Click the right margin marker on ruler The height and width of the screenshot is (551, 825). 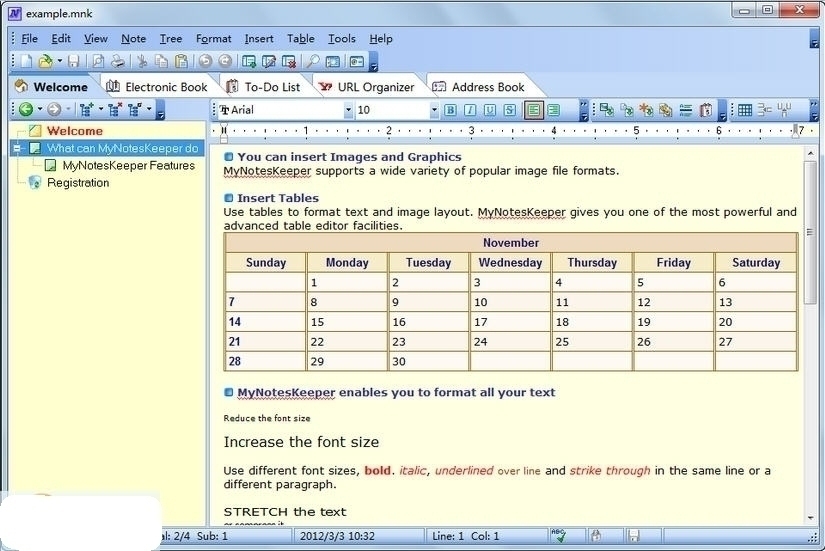pos(796,132)
